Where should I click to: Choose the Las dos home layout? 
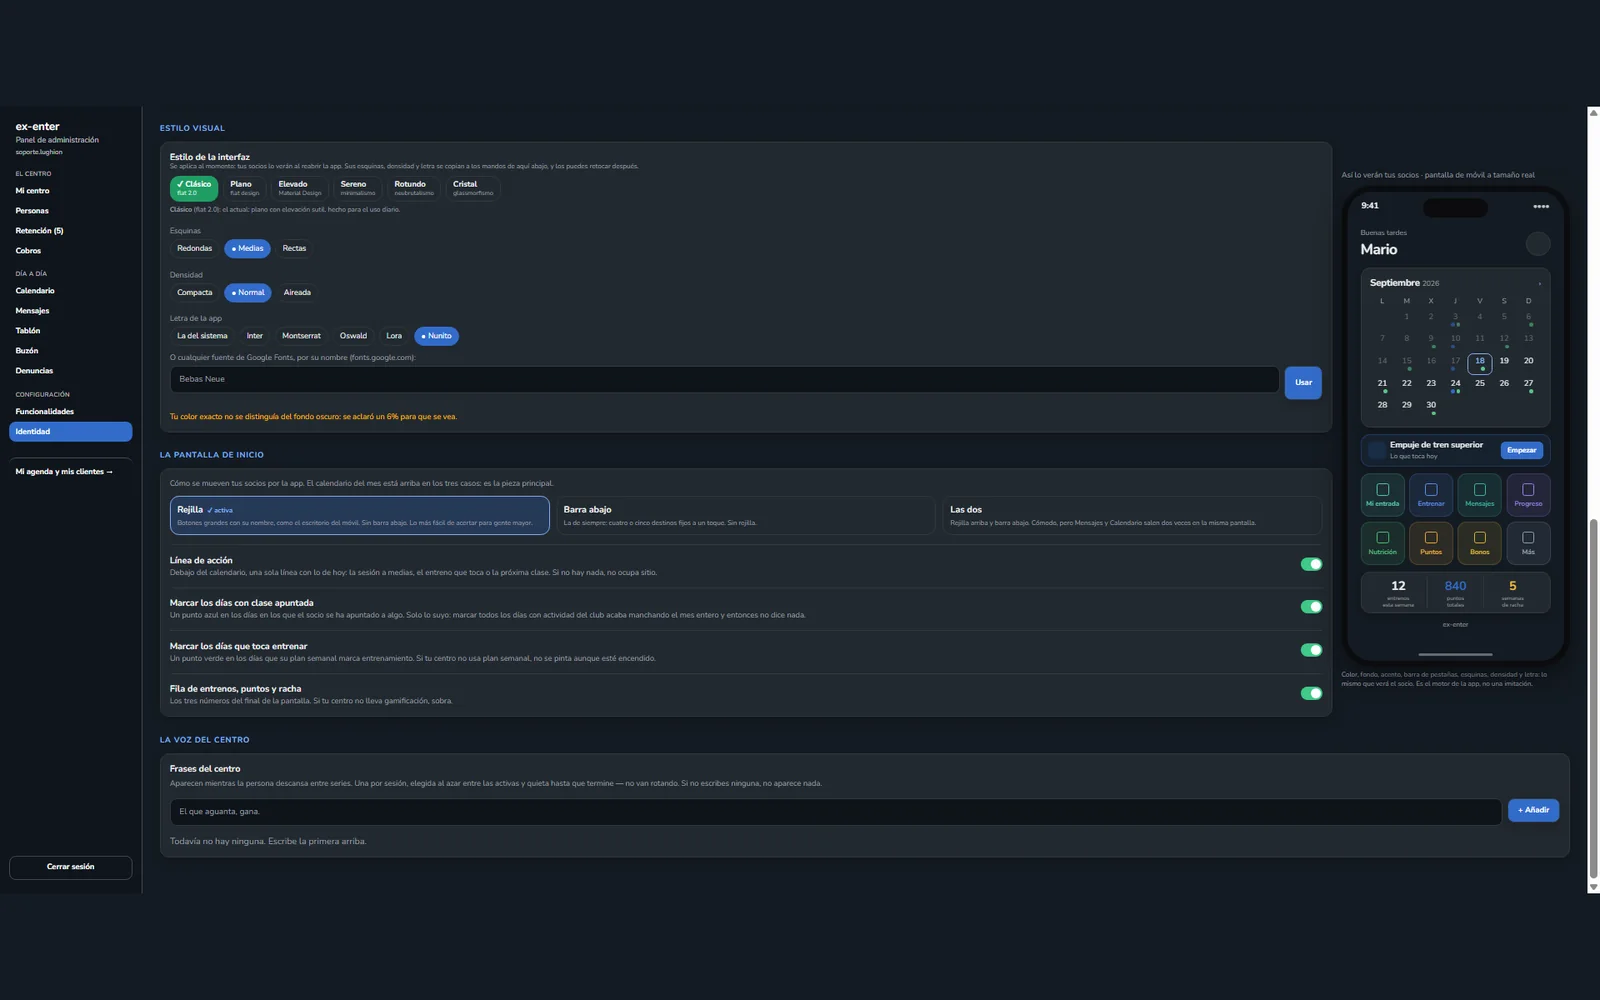click(1132, 516)
